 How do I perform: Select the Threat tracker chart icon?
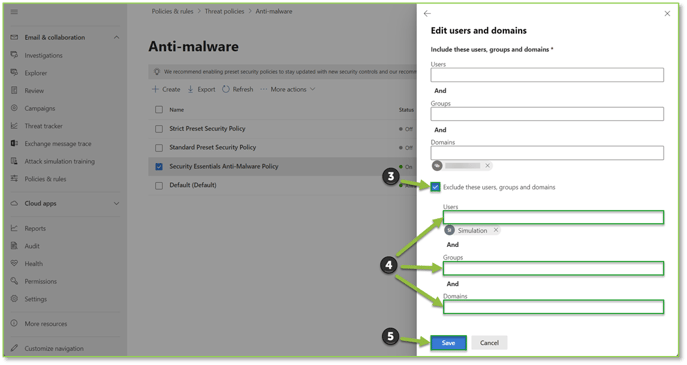tap(14, 126)
